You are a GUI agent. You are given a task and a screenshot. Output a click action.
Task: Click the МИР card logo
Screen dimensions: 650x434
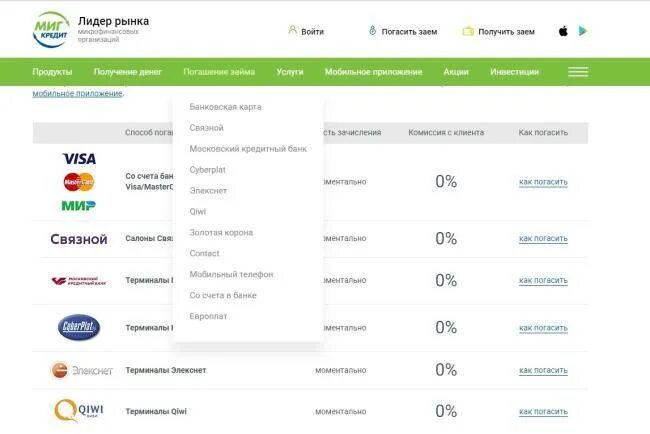pos(78,205)
